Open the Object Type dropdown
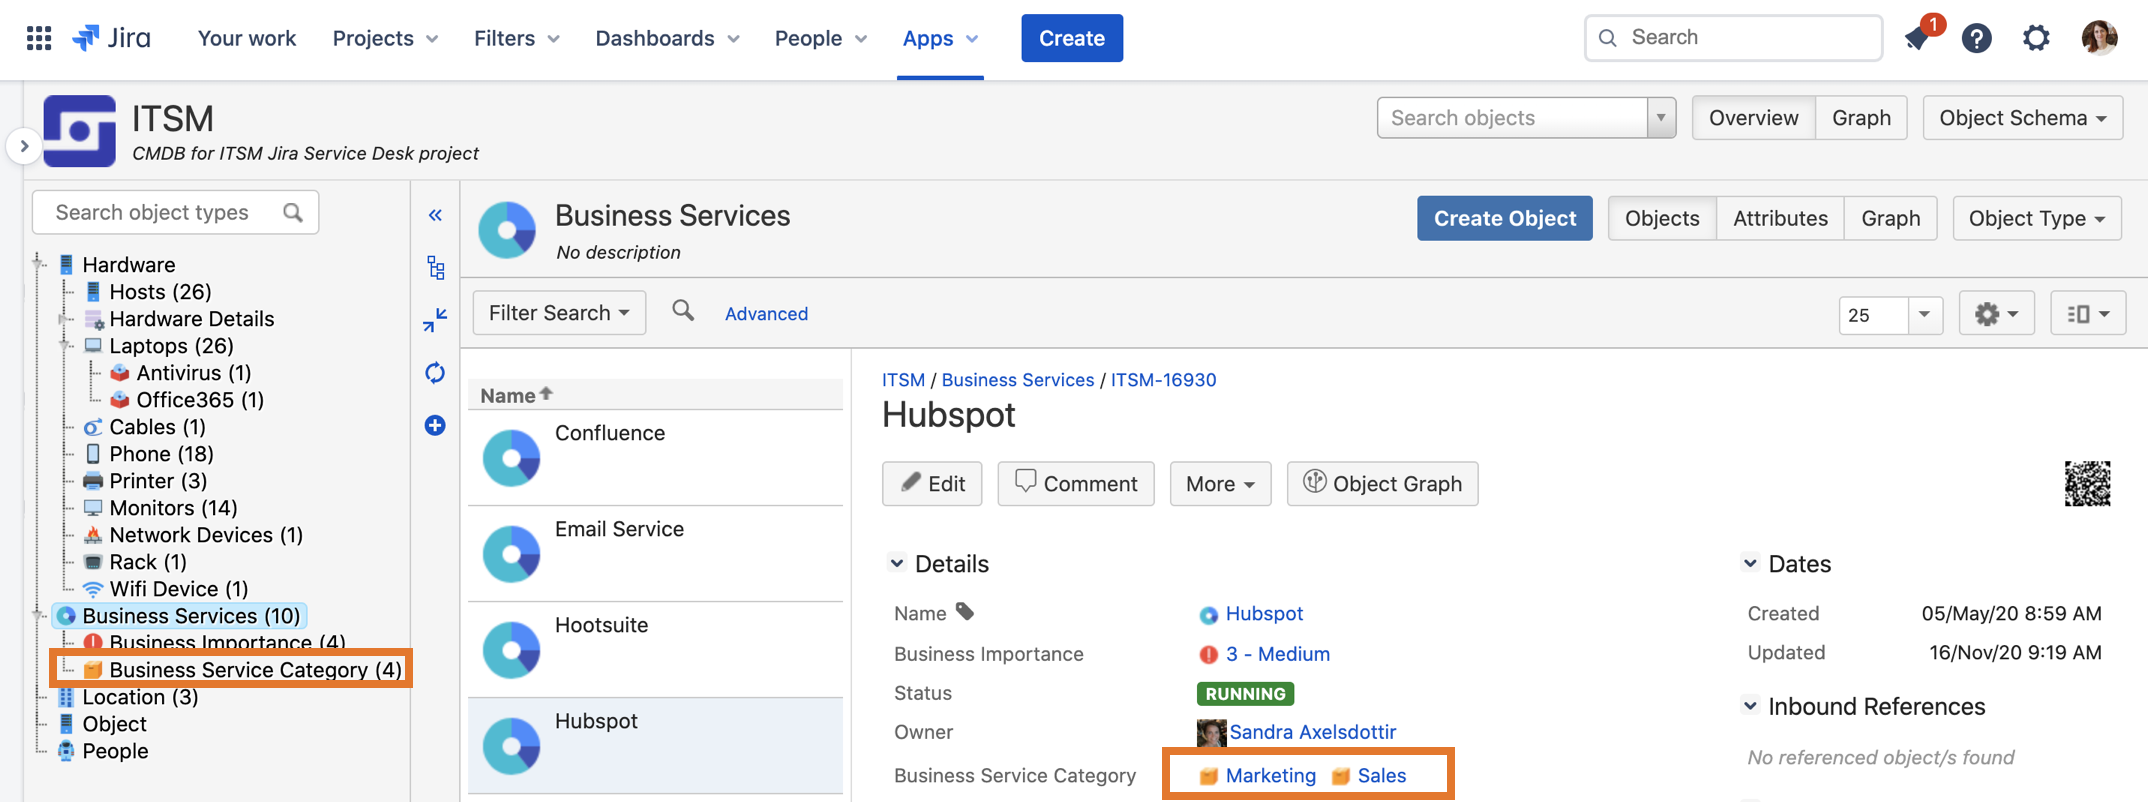The height and width of the screenshot is (808, 2150). tap(2036, 218)
